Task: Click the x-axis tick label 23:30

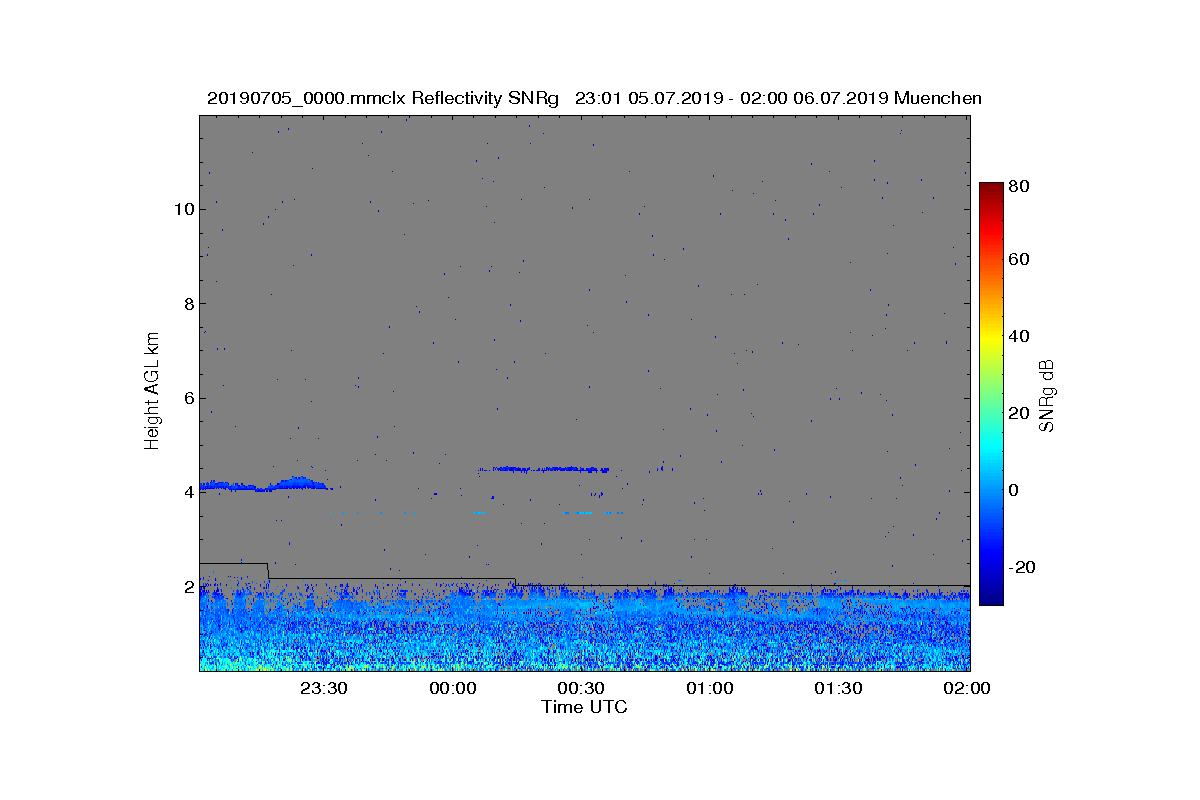Action: click(x=324, y=688)
